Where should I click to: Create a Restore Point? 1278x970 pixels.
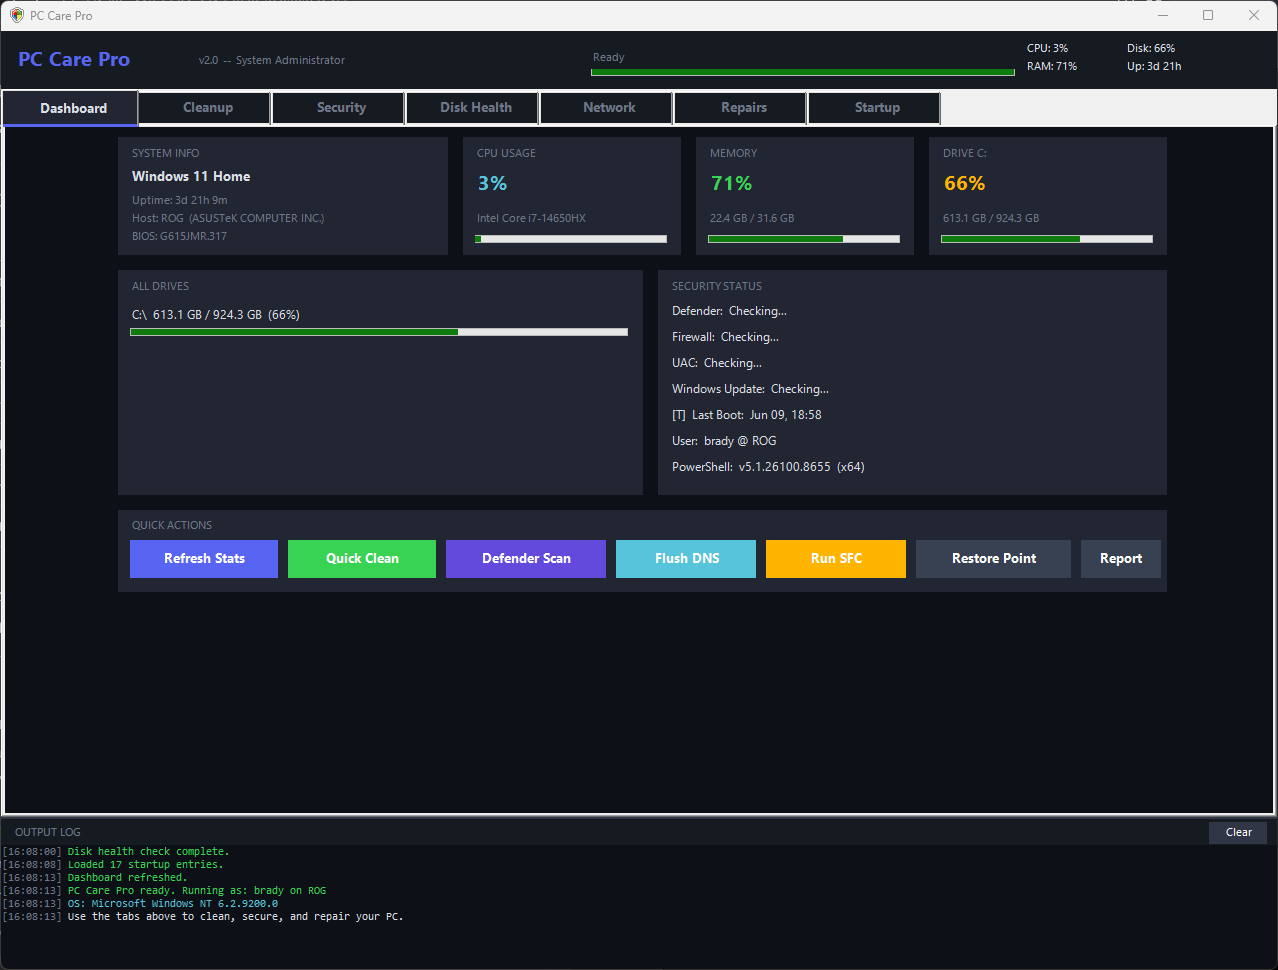[993, 559]
